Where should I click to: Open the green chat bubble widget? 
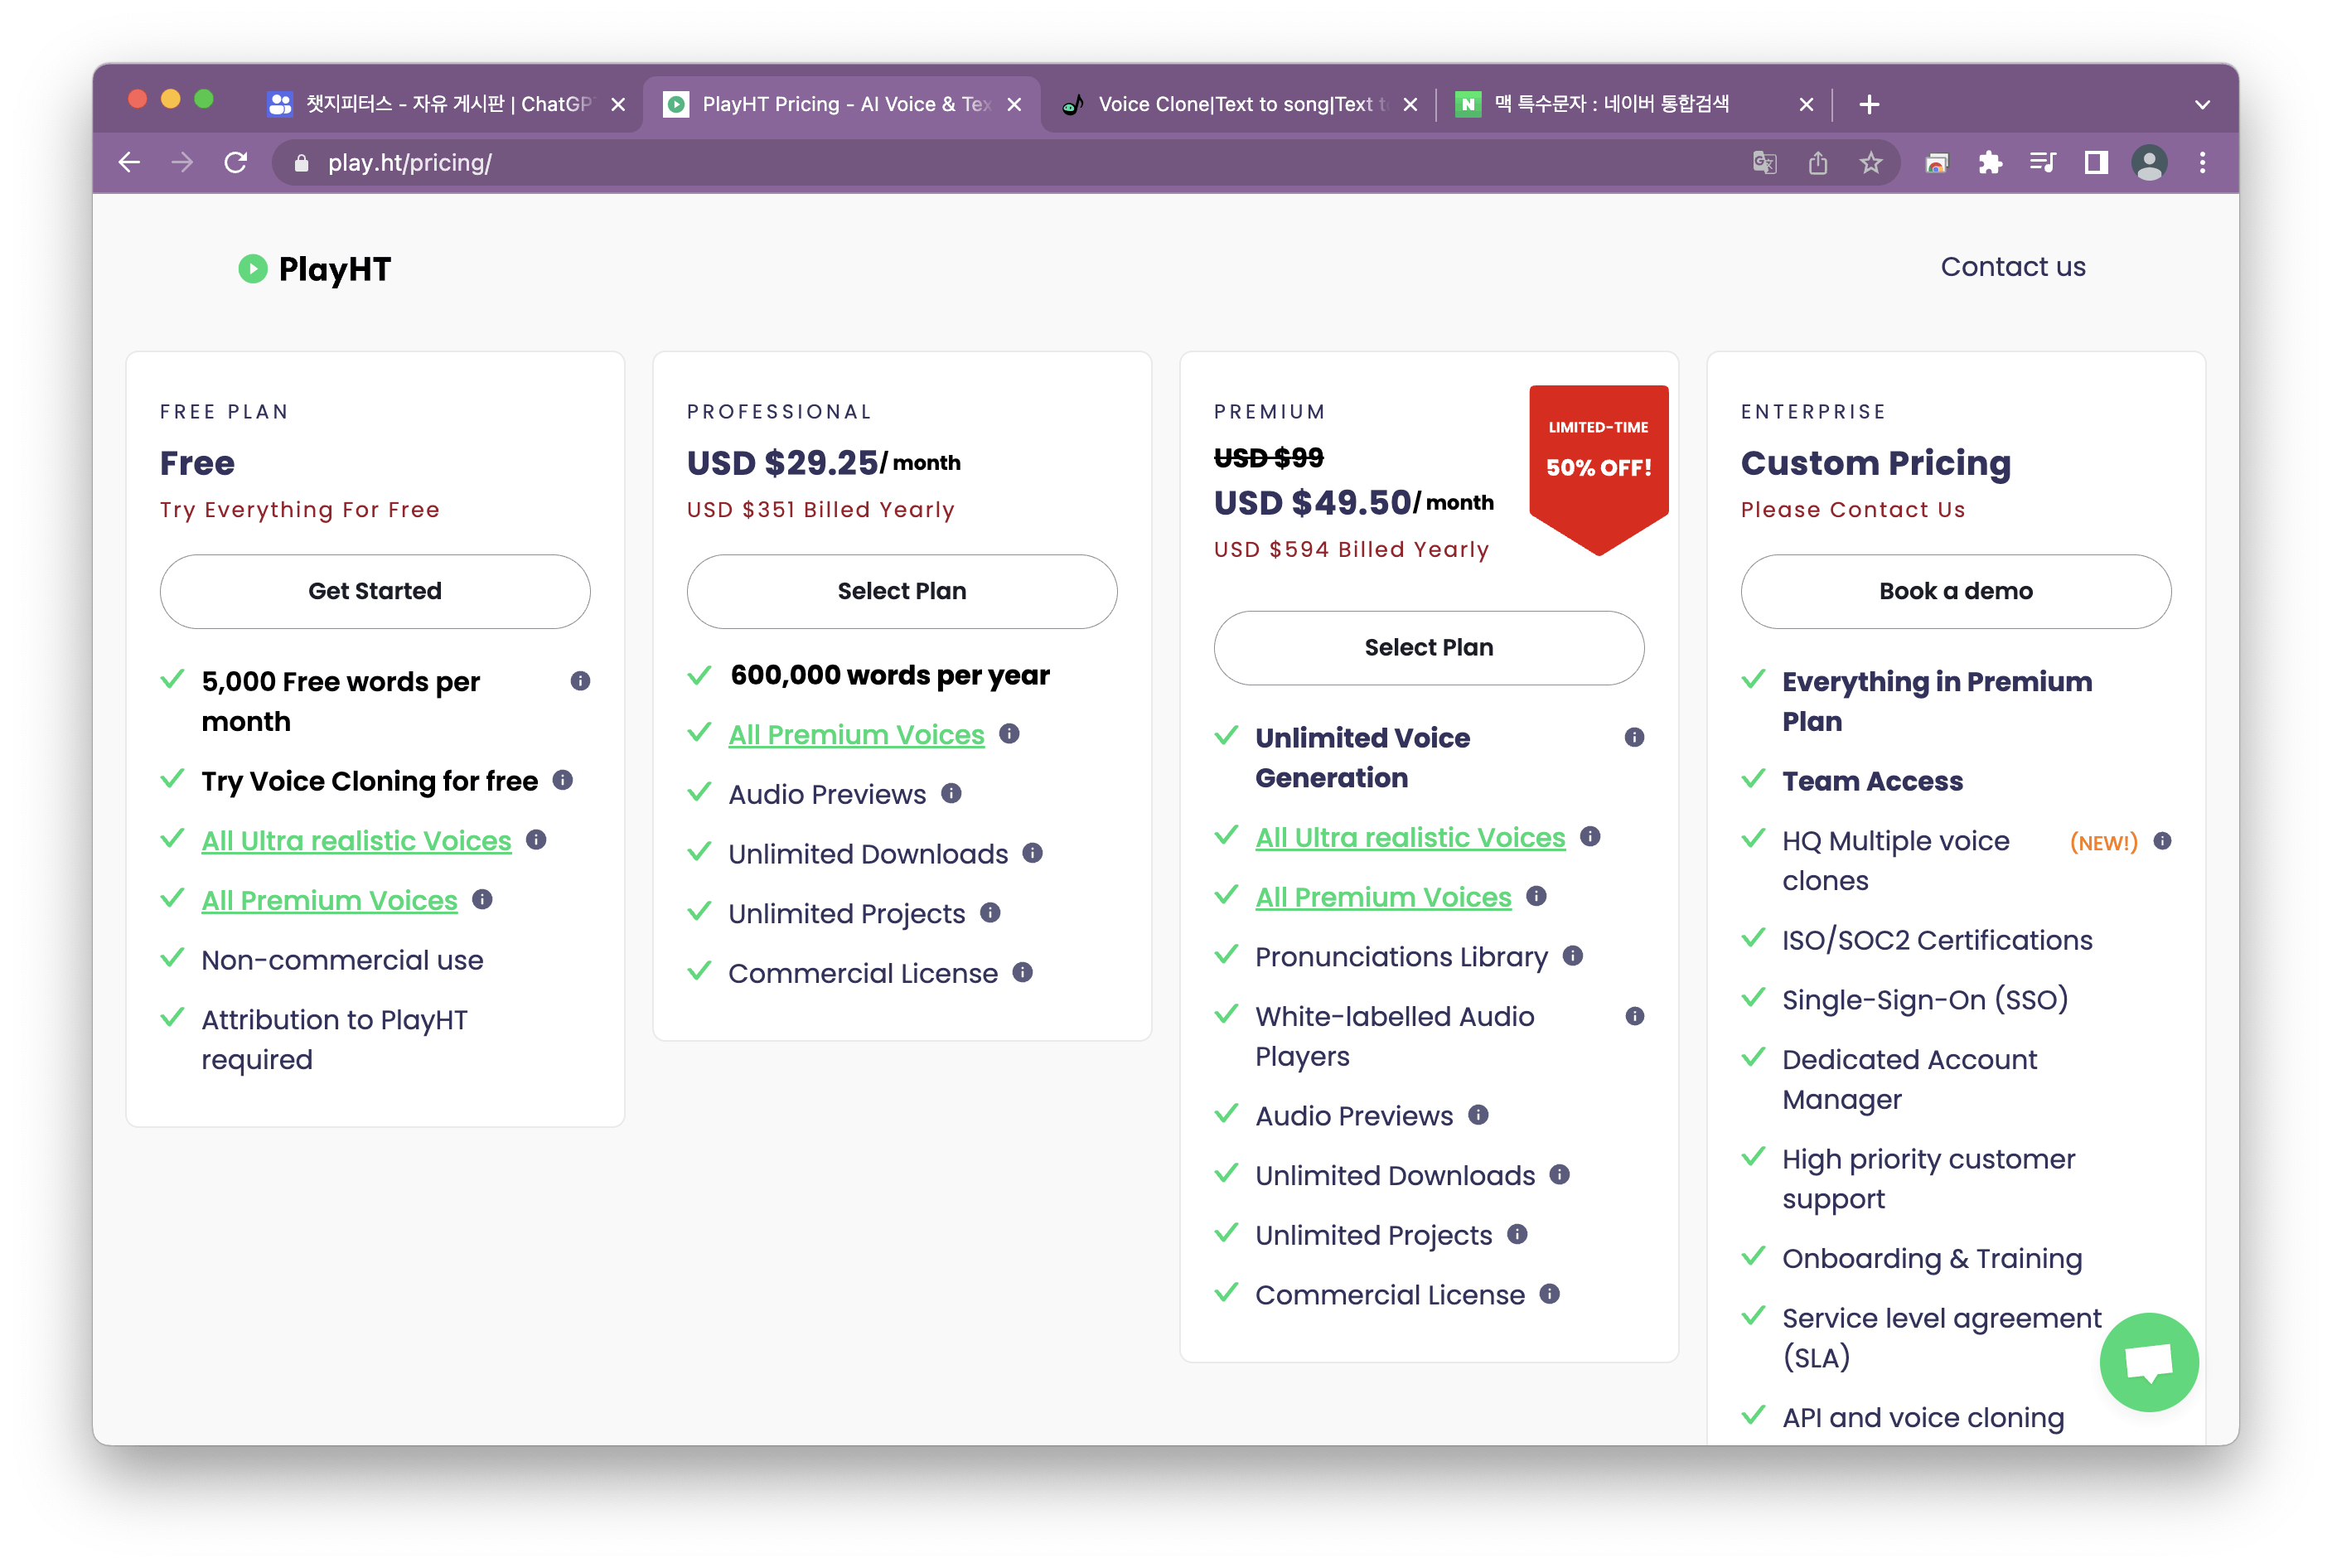pos(2148,1361)
